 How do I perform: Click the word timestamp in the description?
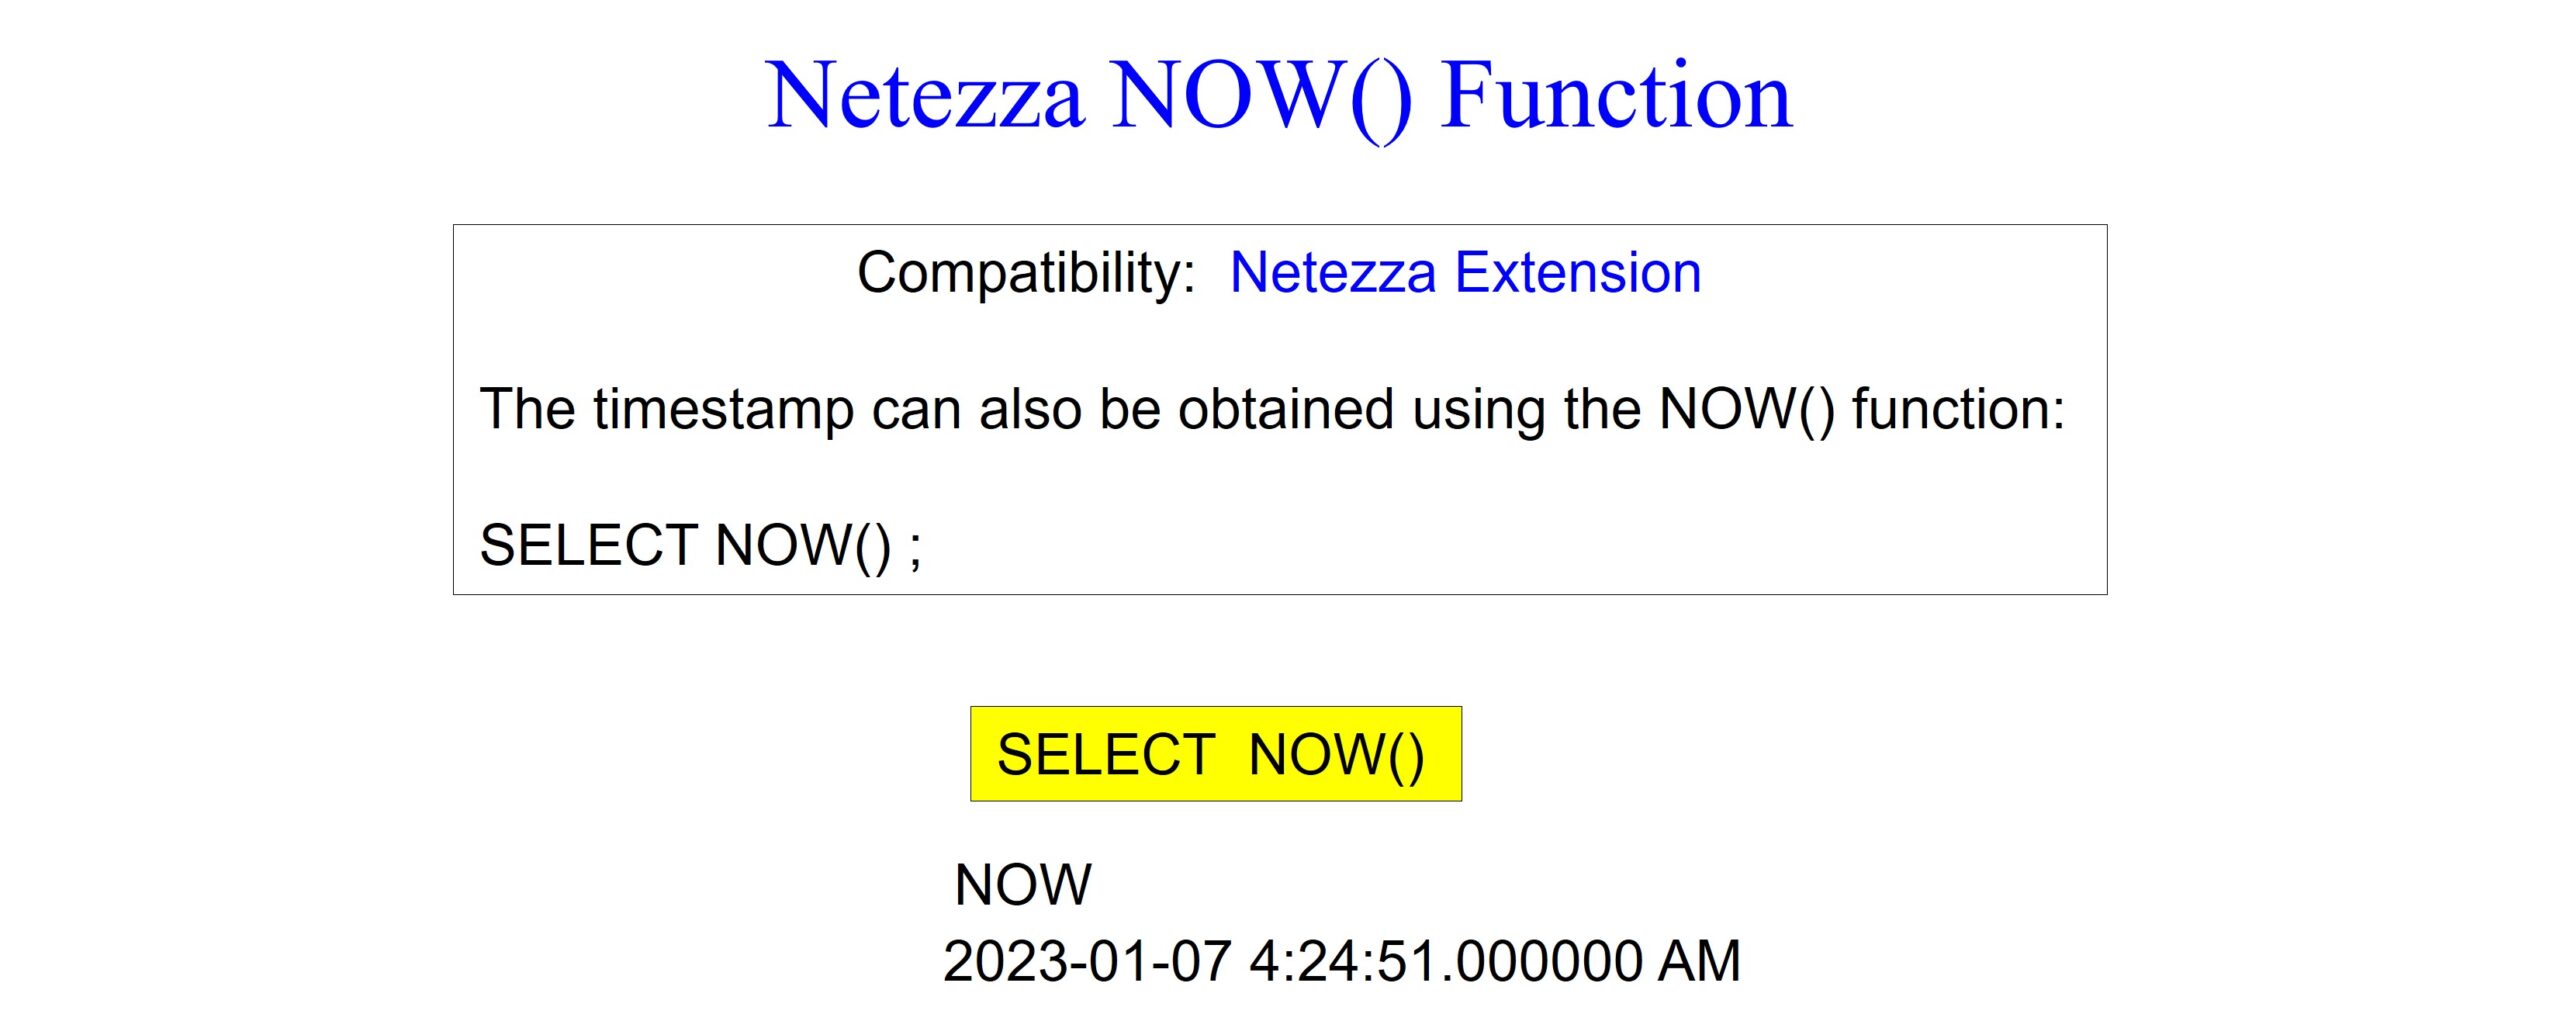tap(723, 410)
